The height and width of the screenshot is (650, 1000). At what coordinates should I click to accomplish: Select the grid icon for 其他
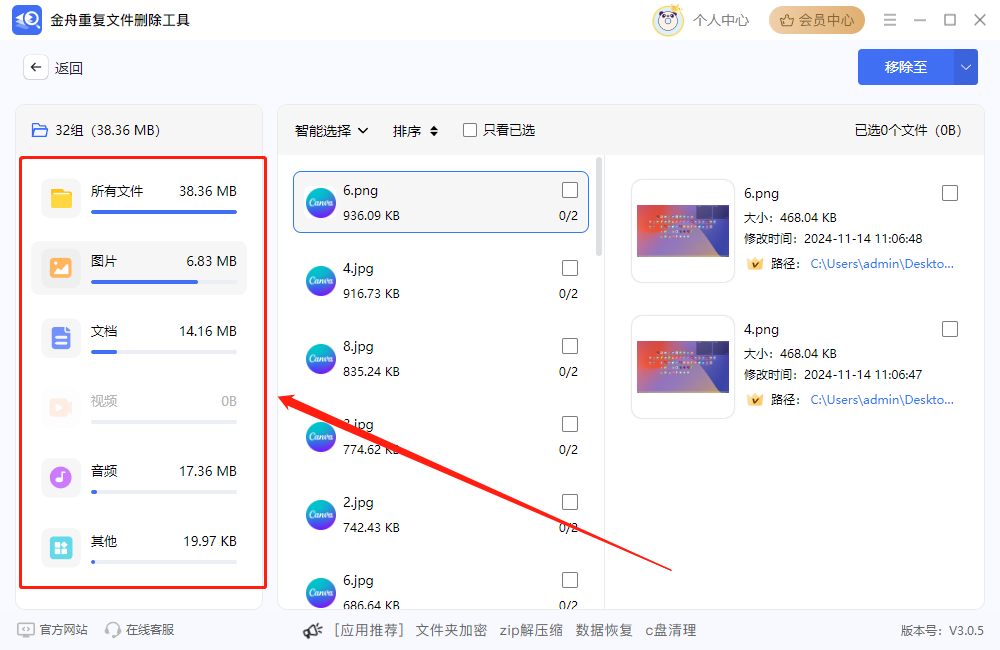tap(61, 547)
